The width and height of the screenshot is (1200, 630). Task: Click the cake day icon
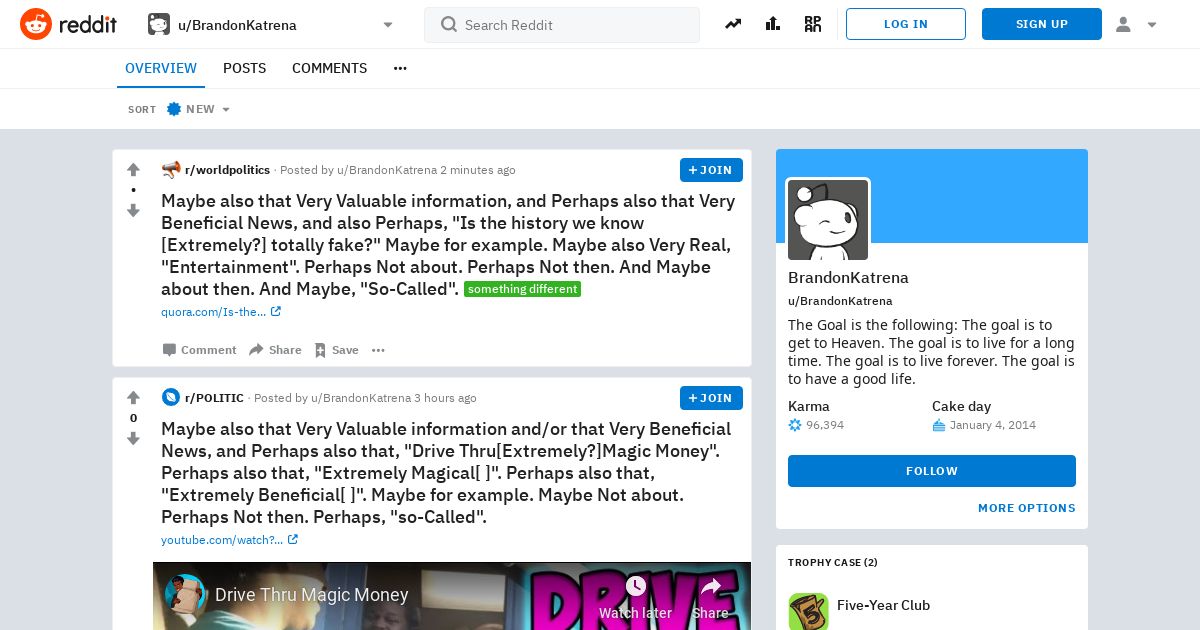pyautogui.click(x=939, y=425)
